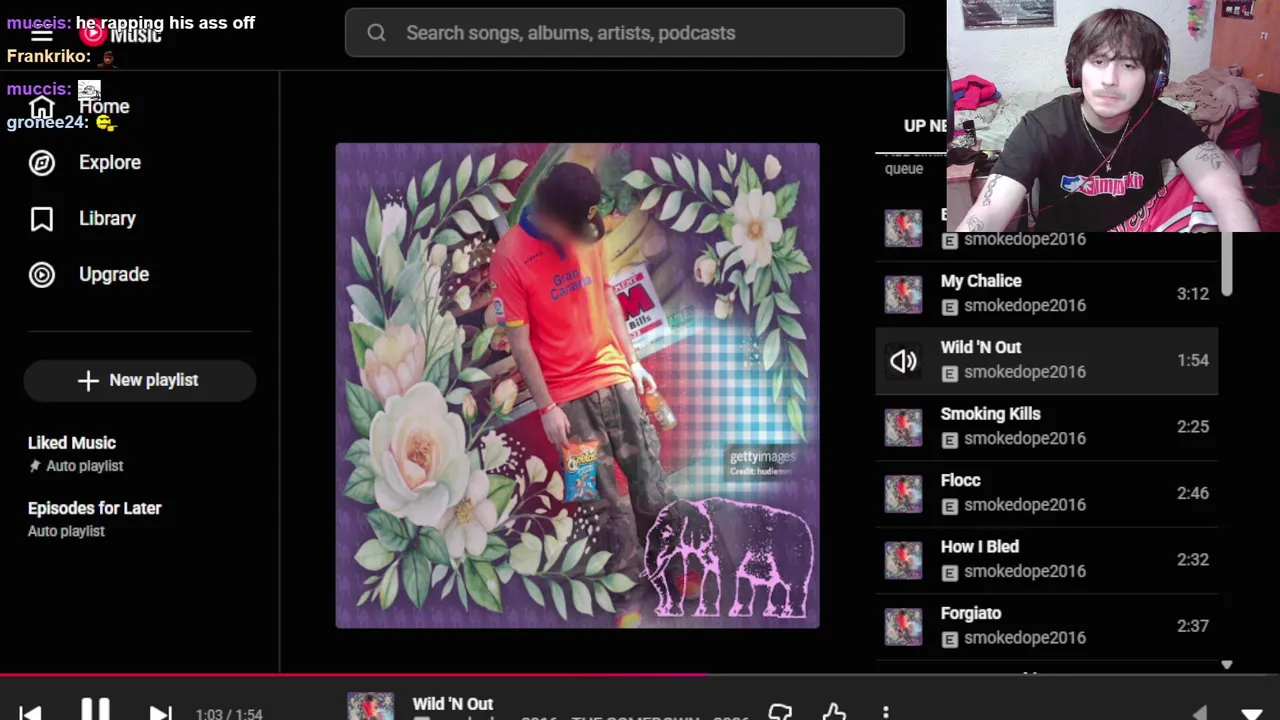Viewport: 1280px width, 720px height.
Task: Click the 1:54 duration of Wild 'N Out
Action: coord(1193,360)
